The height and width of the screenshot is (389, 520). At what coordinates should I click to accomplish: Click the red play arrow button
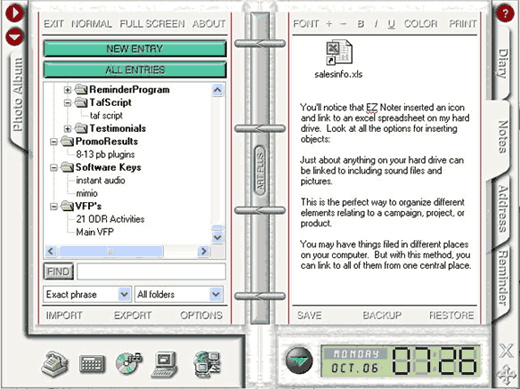click(14, 13)
